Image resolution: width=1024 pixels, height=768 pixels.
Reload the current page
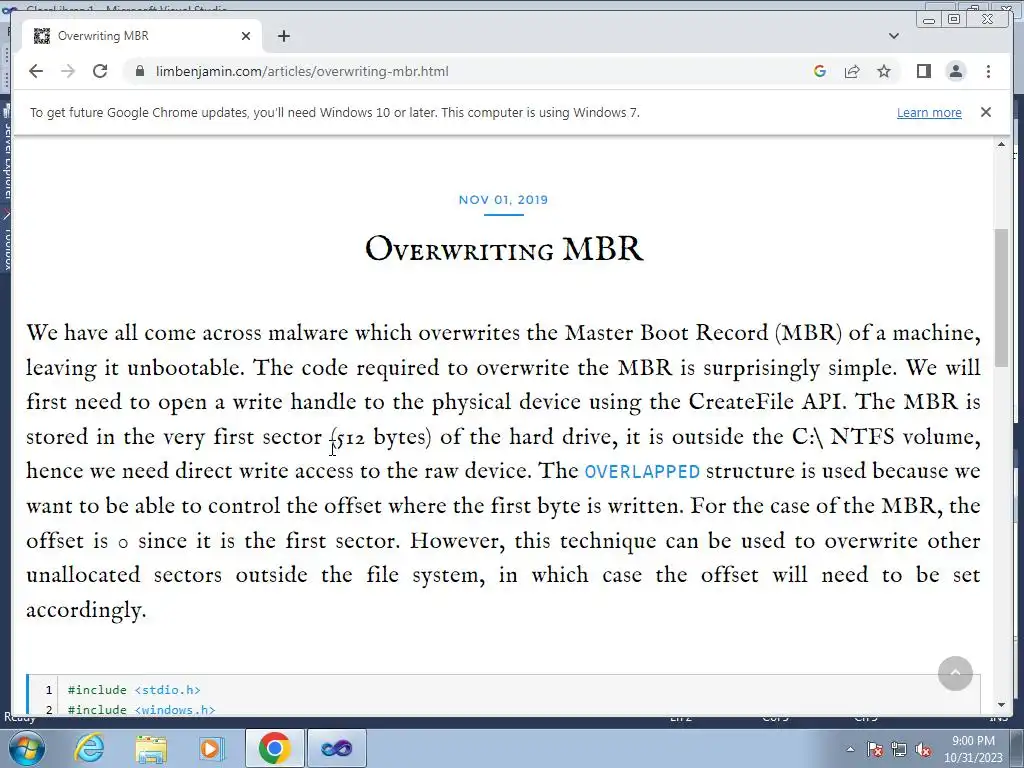(x=100, y=71)
